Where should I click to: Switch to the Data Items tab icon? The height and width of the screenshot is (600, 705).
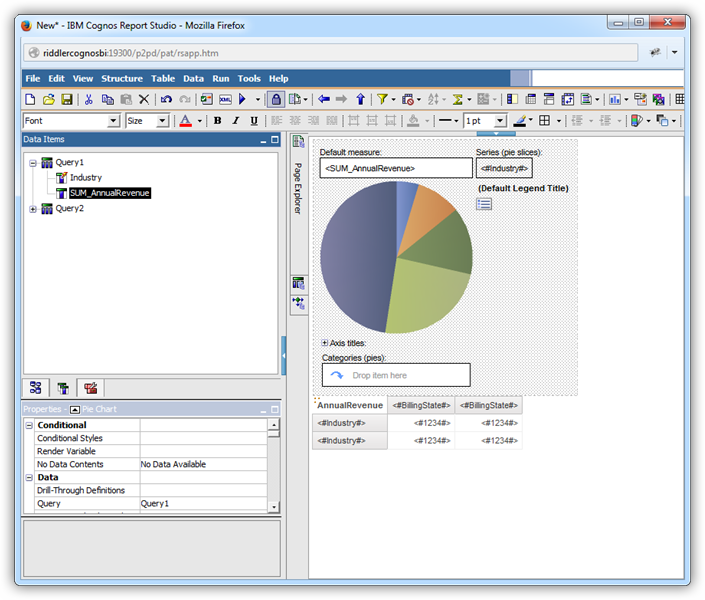pyautogui.click(x=63, y=388)
